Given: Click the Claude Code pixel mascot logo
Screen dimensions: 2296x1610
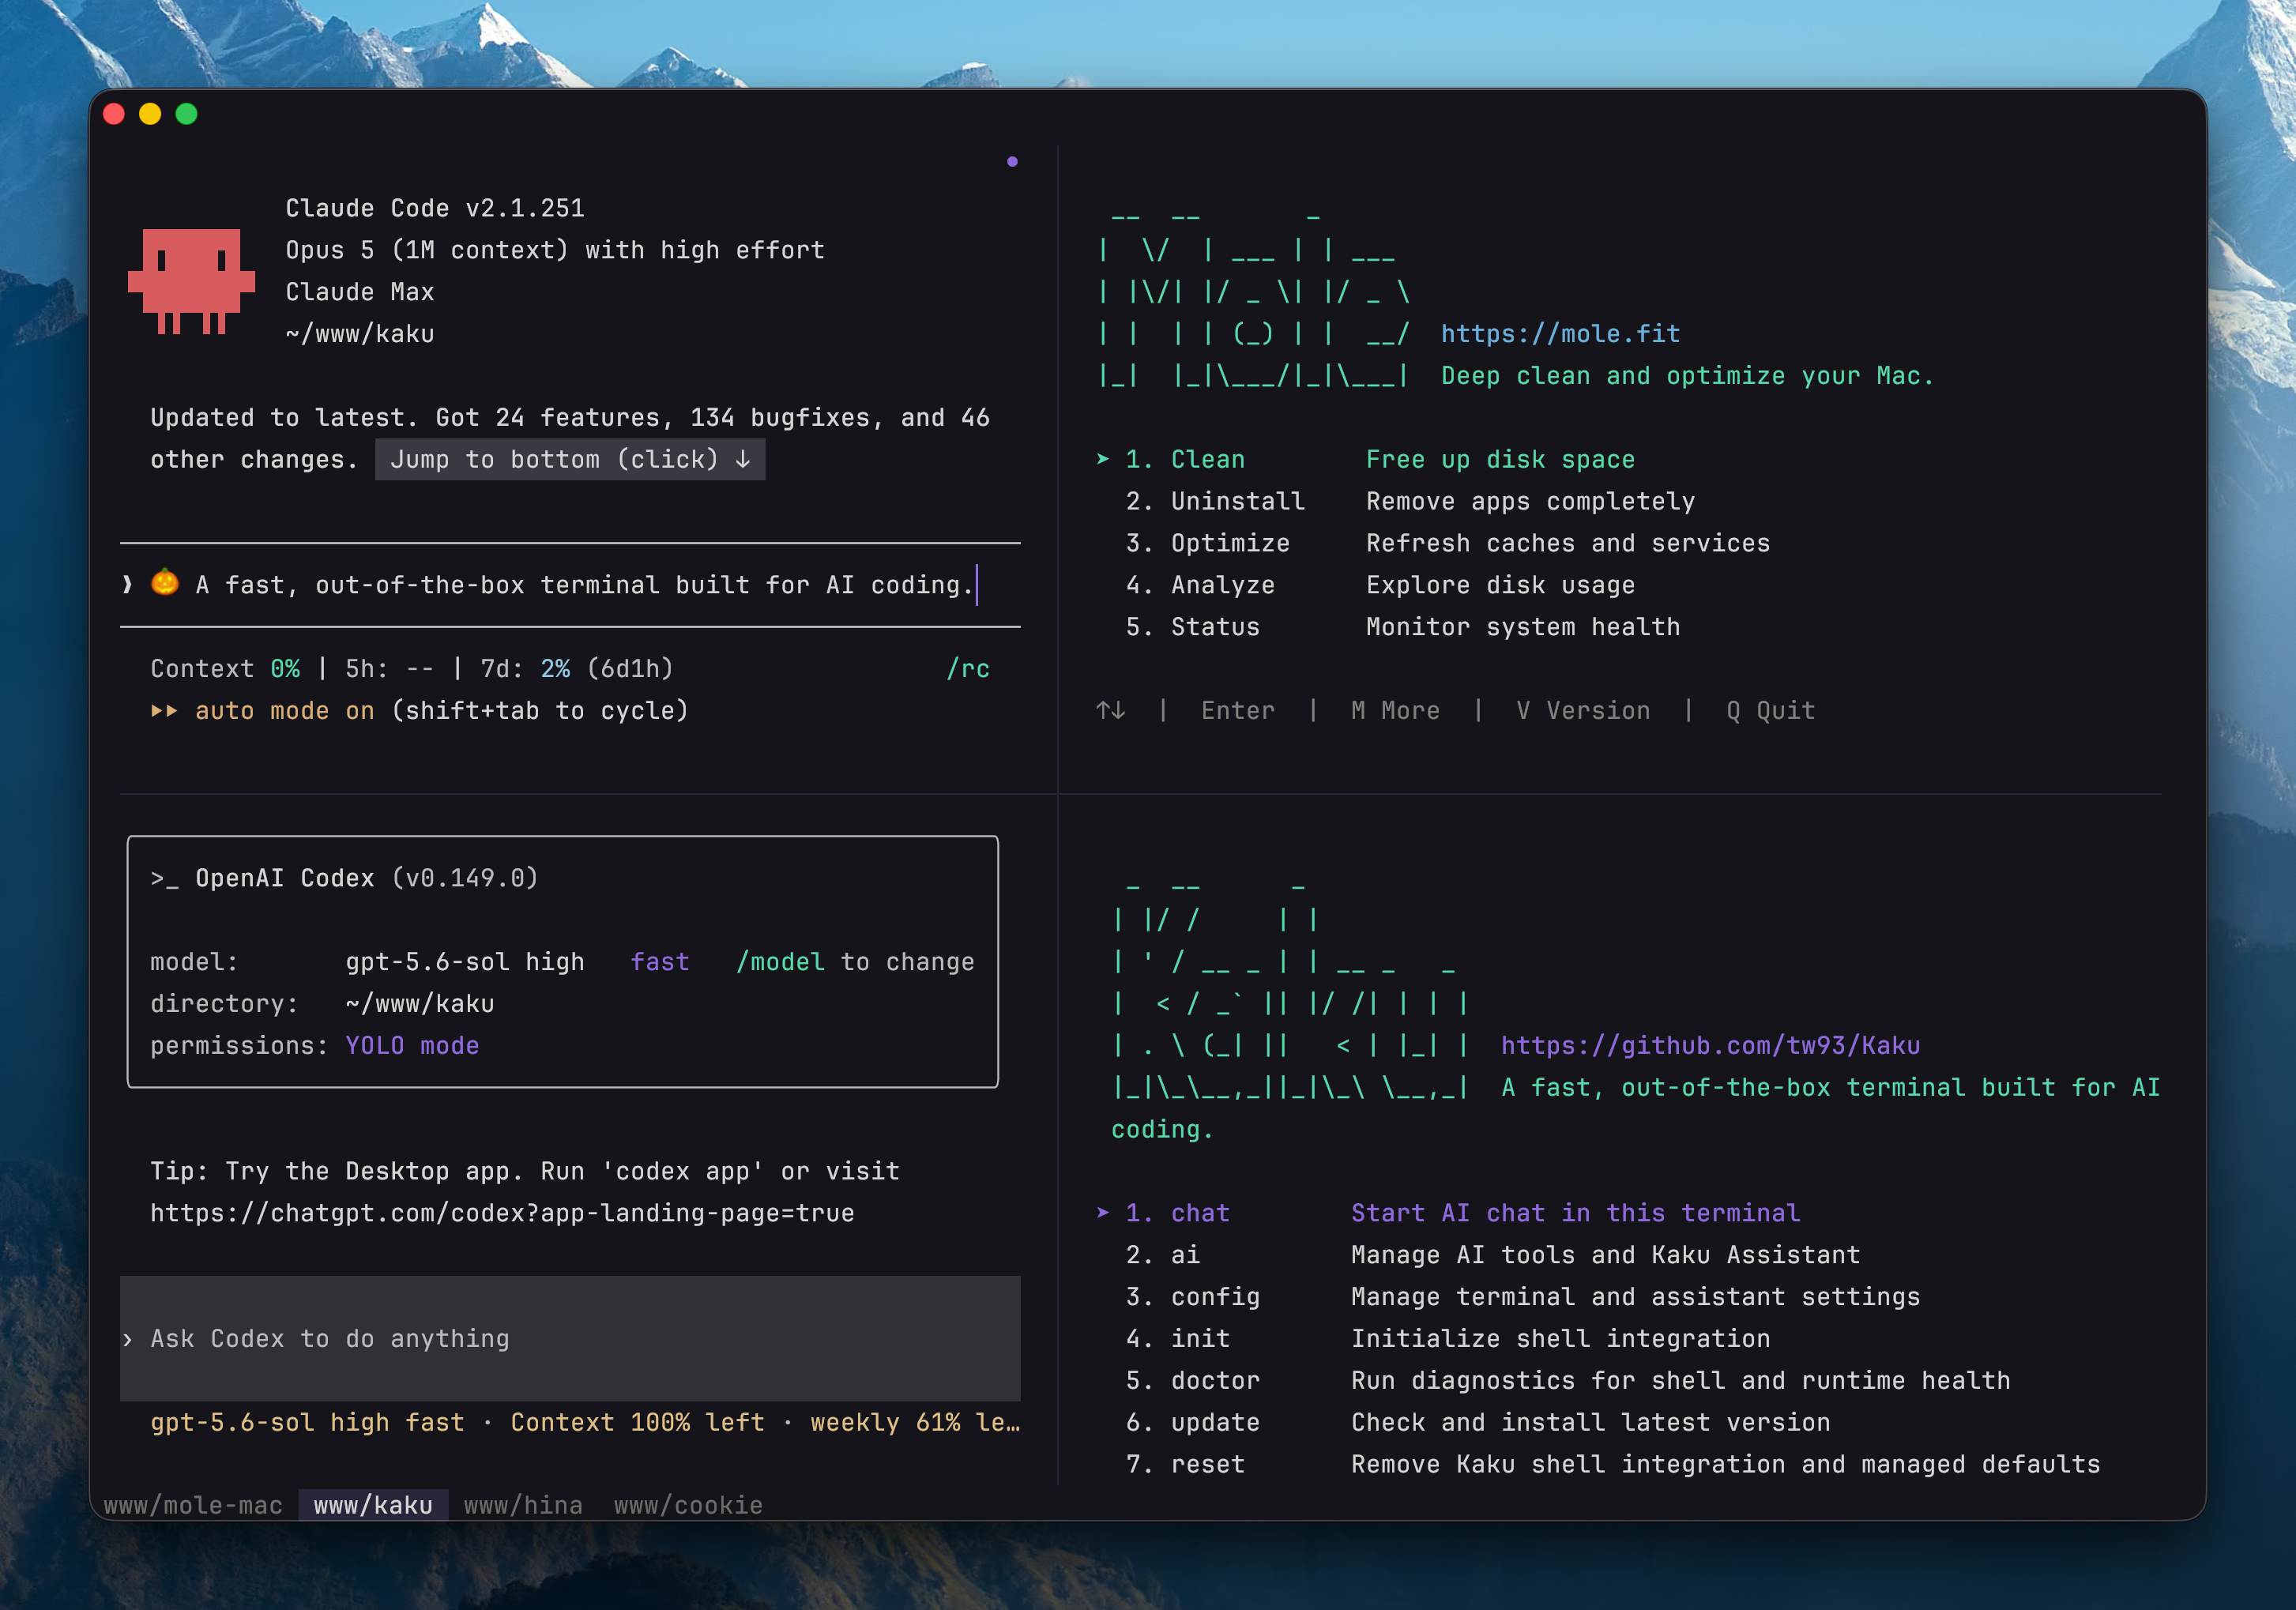Looking at the screenshot, I should (191, 281).
